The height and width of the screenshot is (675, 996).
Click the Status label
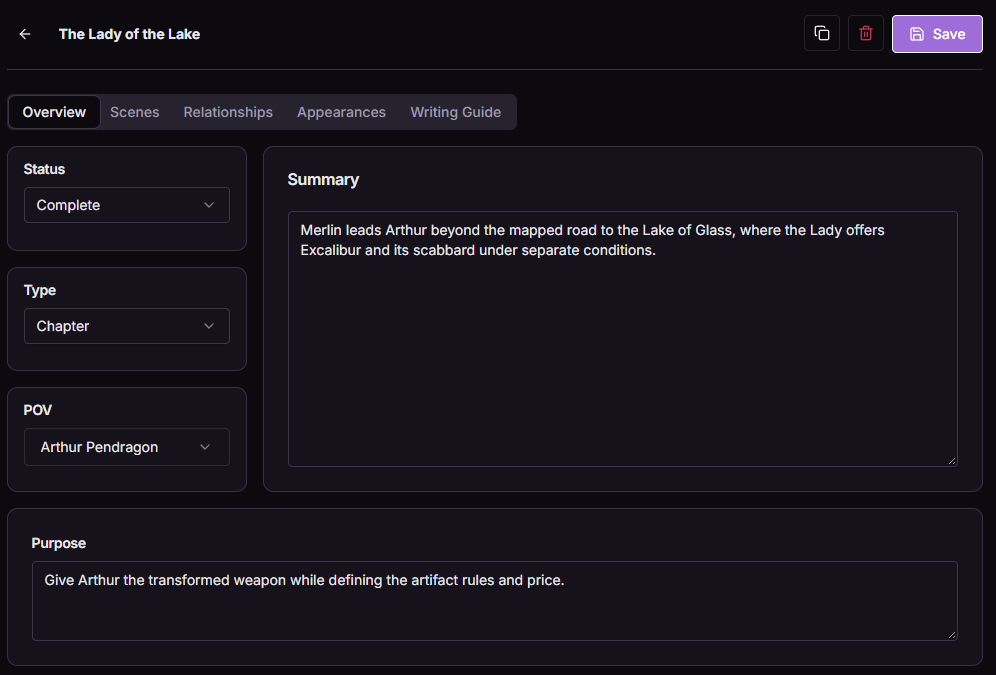click(x=44, y=170)
